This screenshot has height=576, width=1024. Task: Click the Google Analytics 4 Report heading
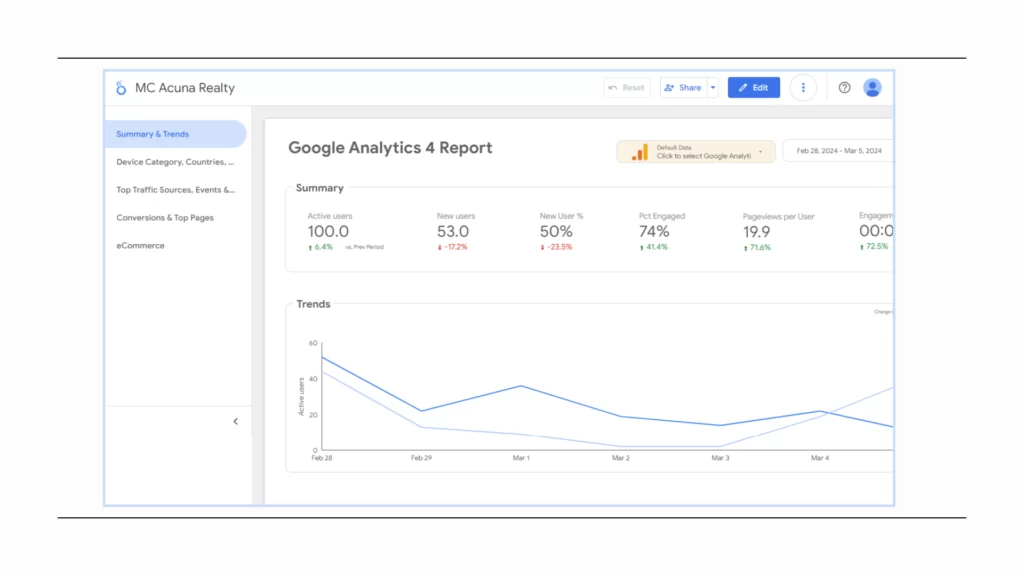(x=390, y=148)
